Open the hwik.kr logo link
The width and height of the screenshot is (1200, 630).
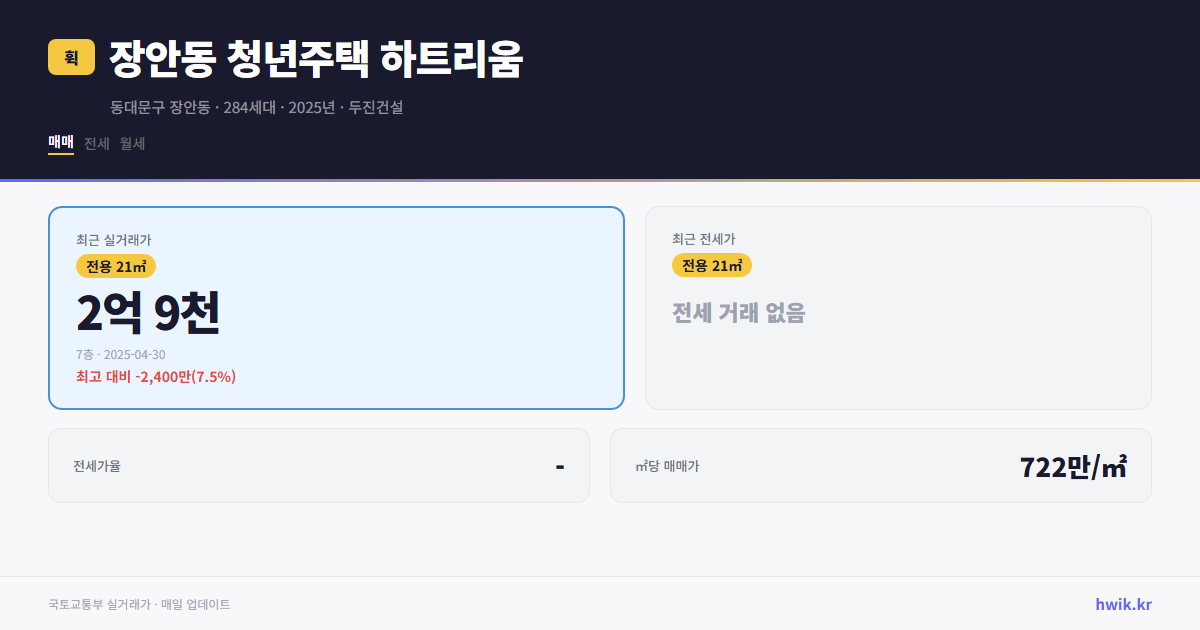coord(1122,603)
